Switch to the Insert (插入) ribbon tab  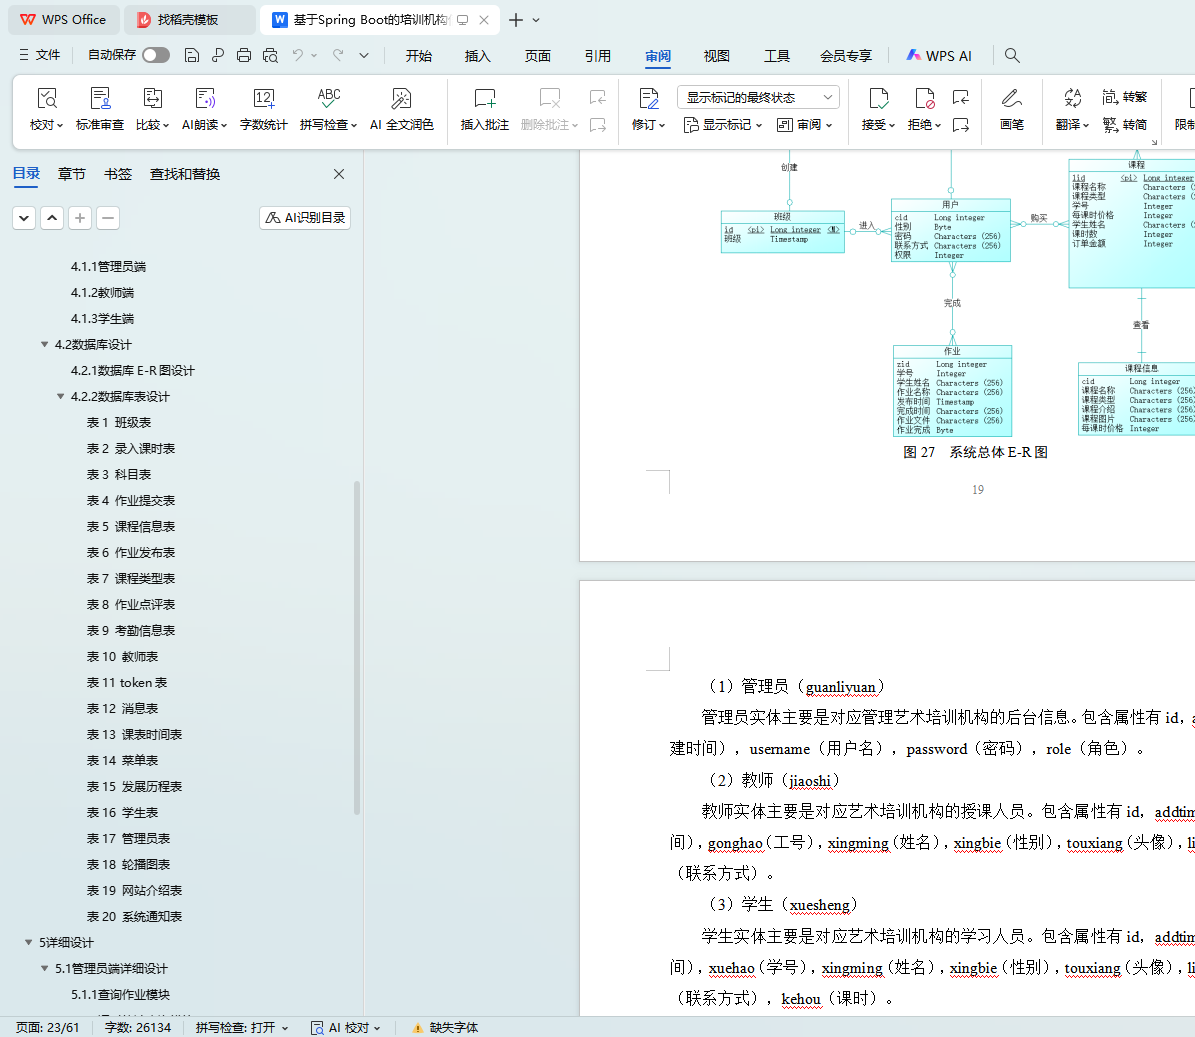477,56
